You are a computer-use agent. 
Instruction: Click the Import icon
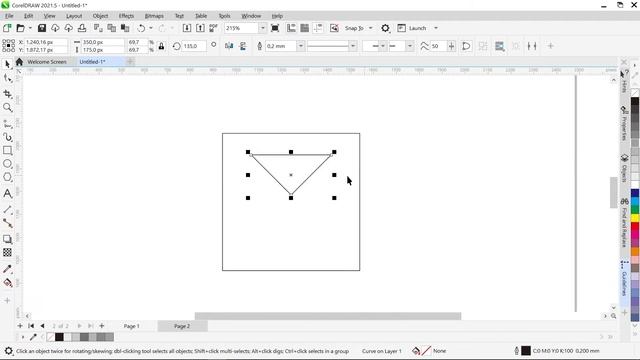187,28
